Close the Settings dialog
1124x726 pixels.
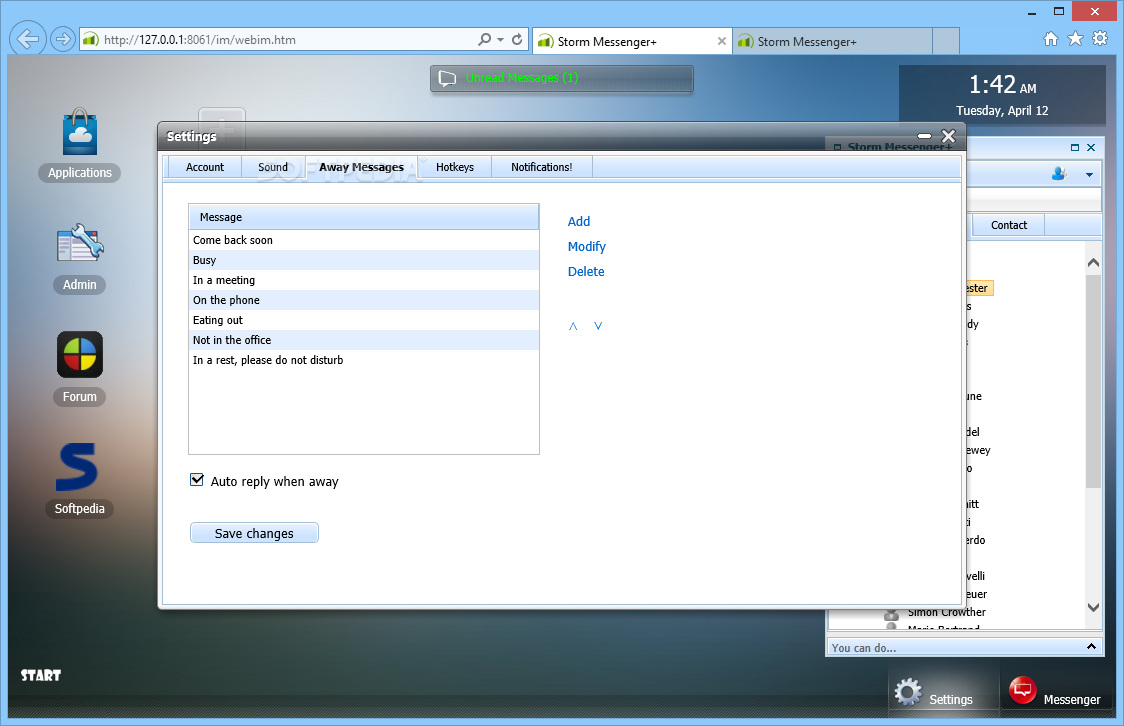pos(948,136)
